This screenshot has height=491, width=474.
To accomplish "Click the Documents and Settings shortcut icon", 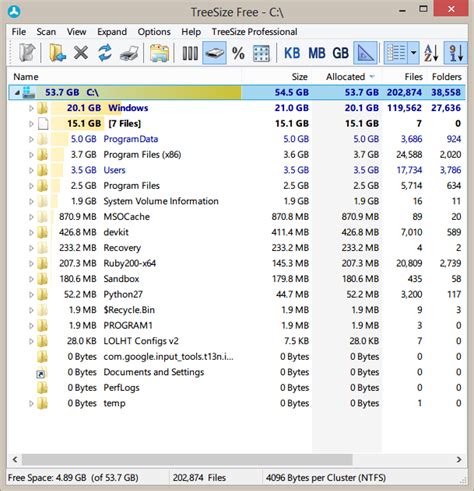I will (41, 373).
